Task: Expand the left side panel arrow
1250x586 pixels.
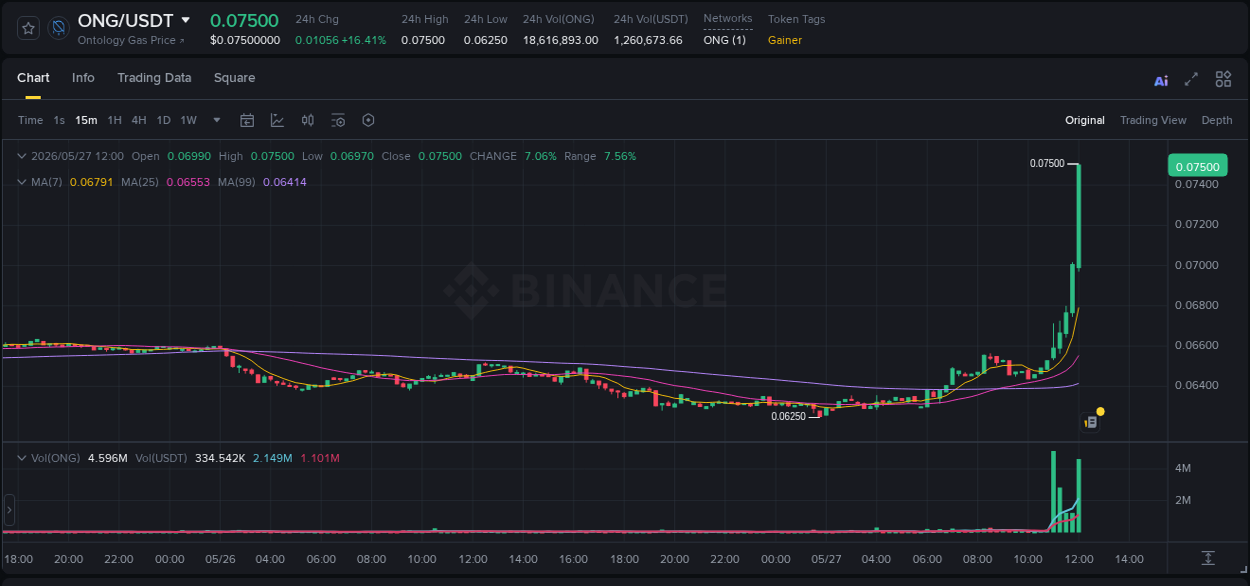Action: 10,510
